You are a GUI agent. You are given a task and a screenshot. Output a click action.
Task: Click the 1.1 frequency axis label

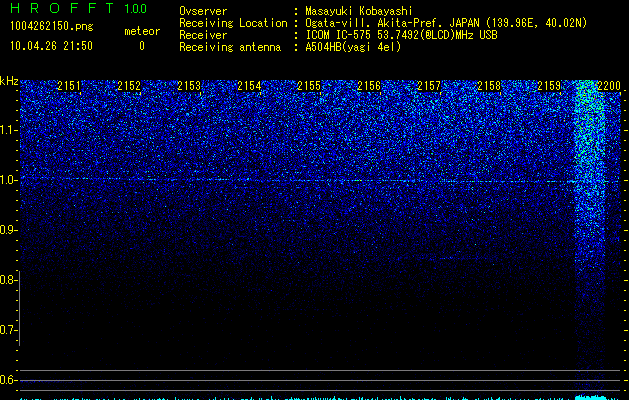pos(8,130)
